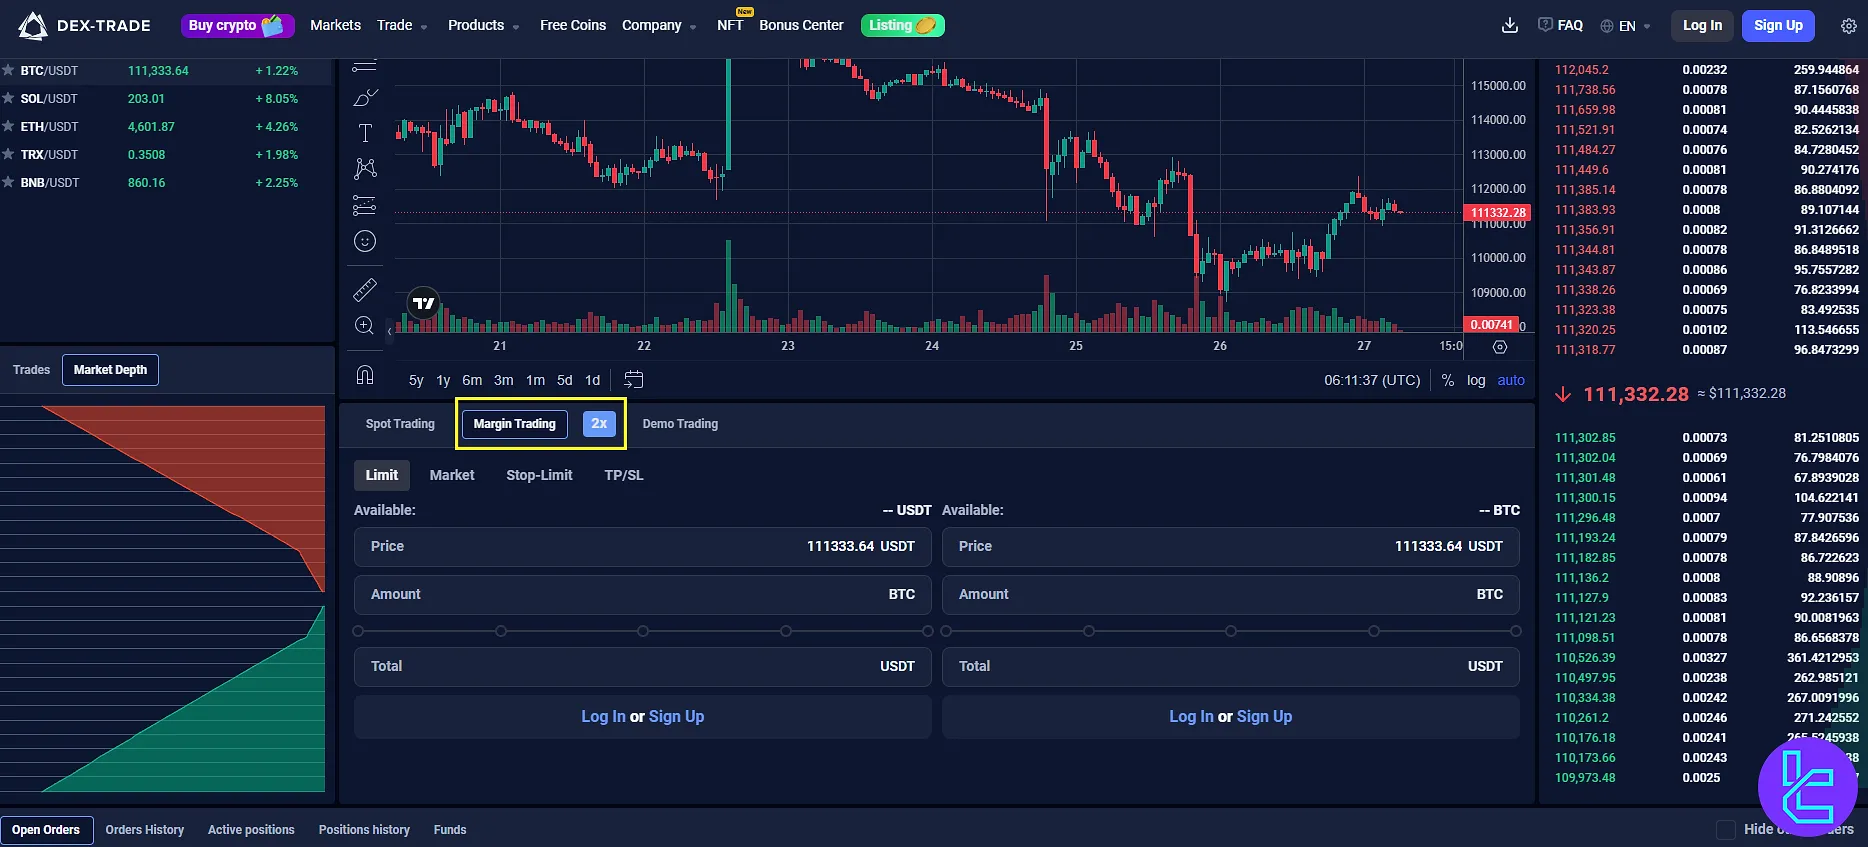Click the TradingView logo badge
Viewport: 1868px width, 847px height.
click(424, 303)
